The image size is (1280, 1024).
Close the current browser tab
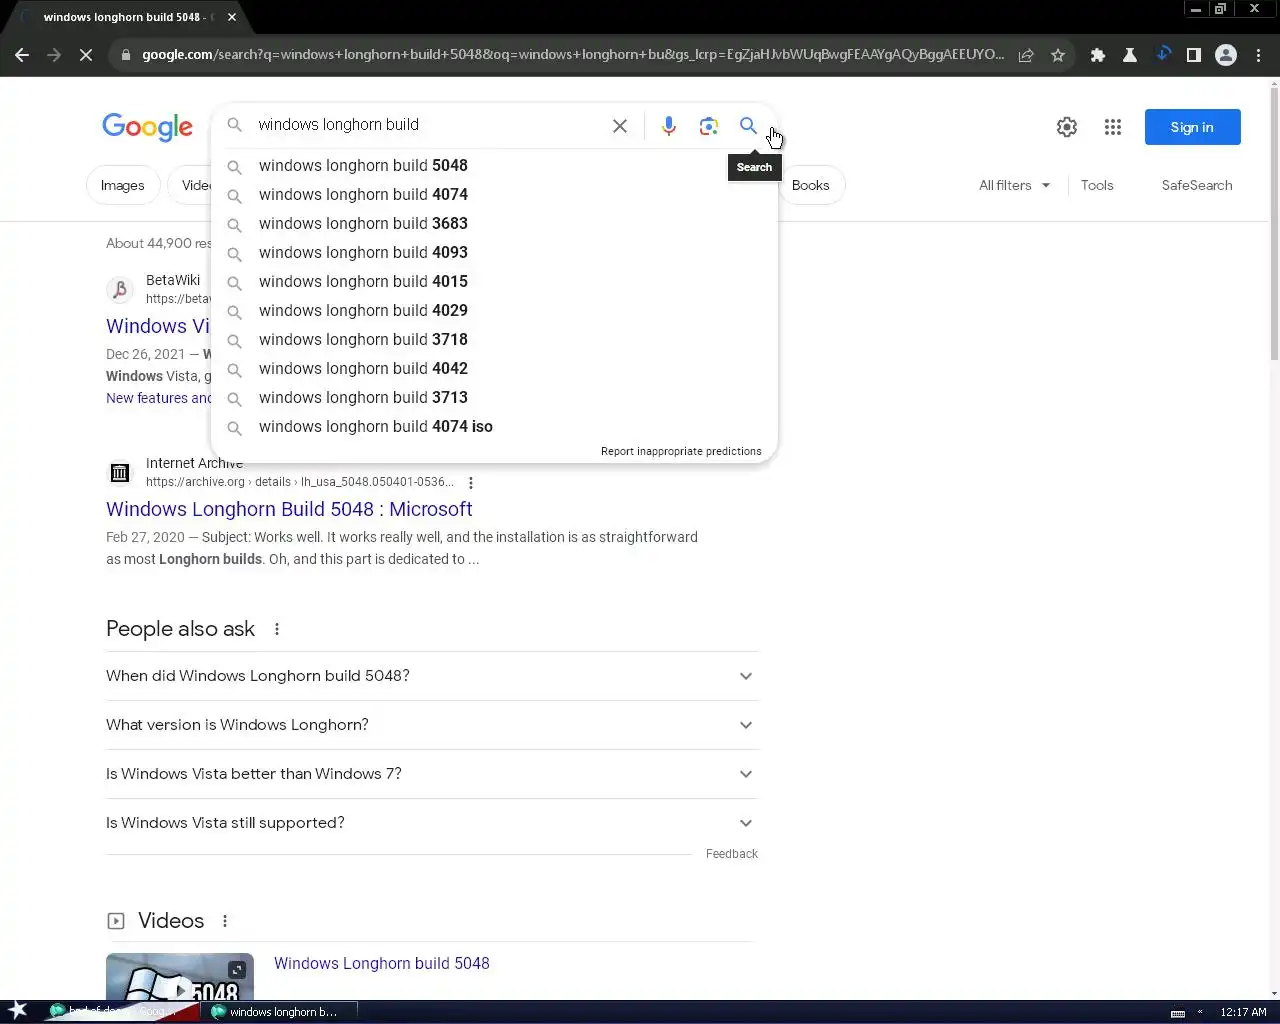[x=232, y=17]
